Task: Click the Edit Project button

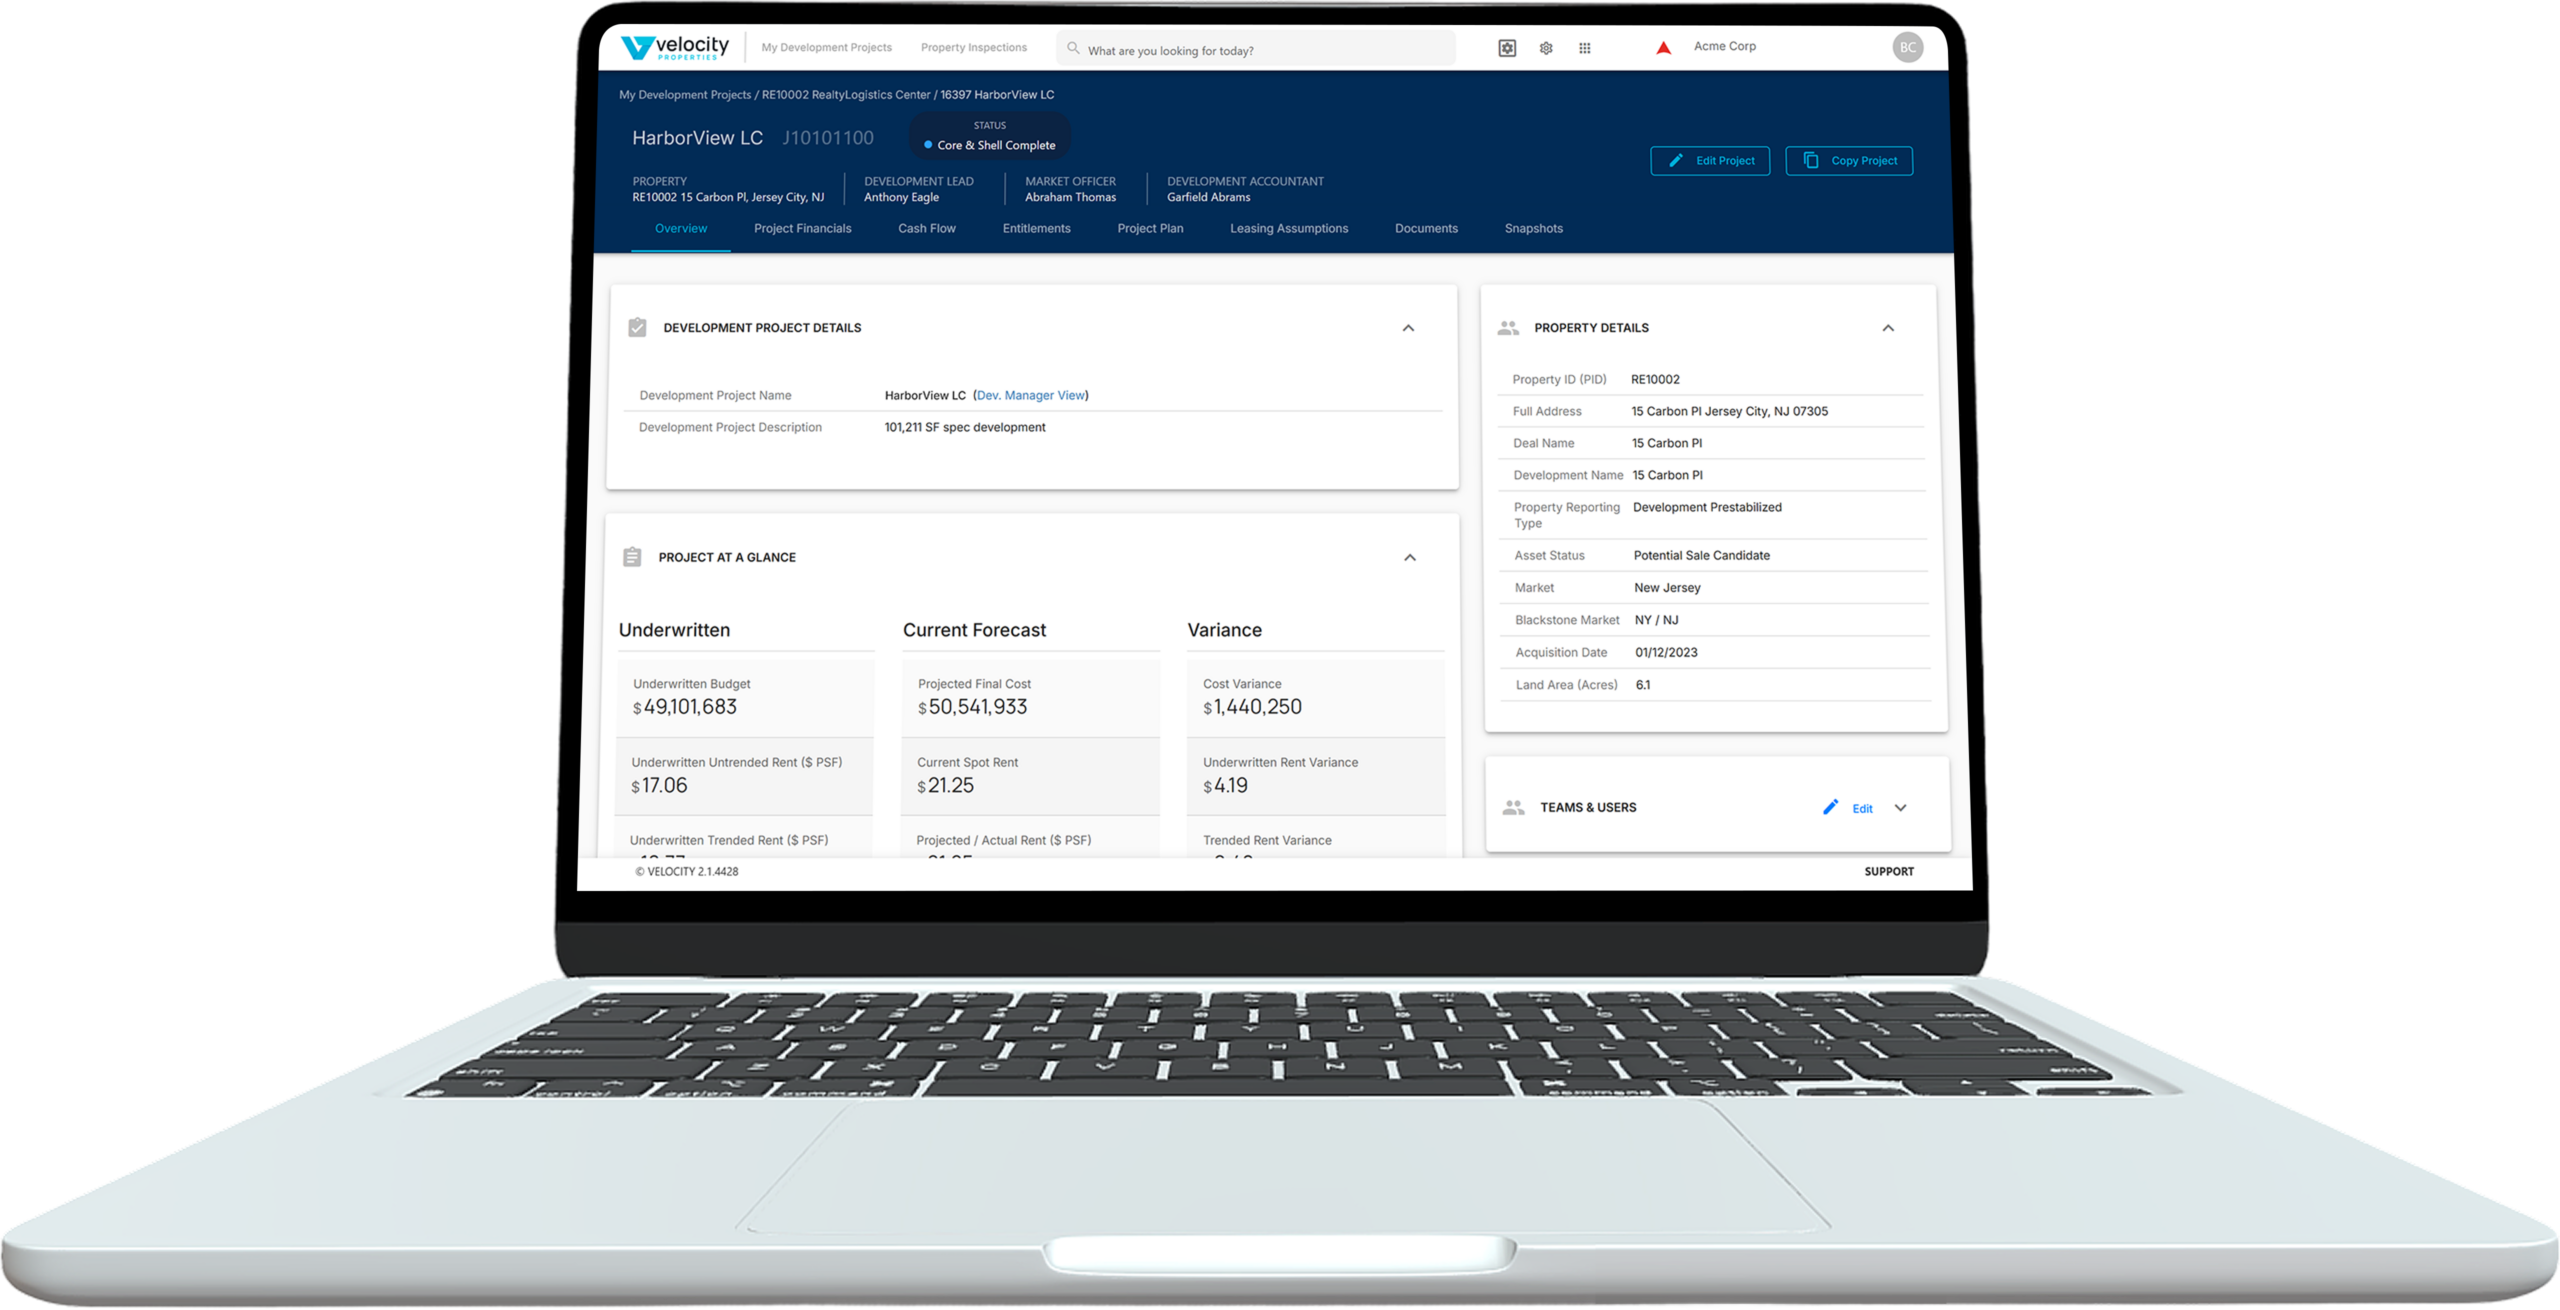Action: pyautogui.click(x=1710, y=161)
